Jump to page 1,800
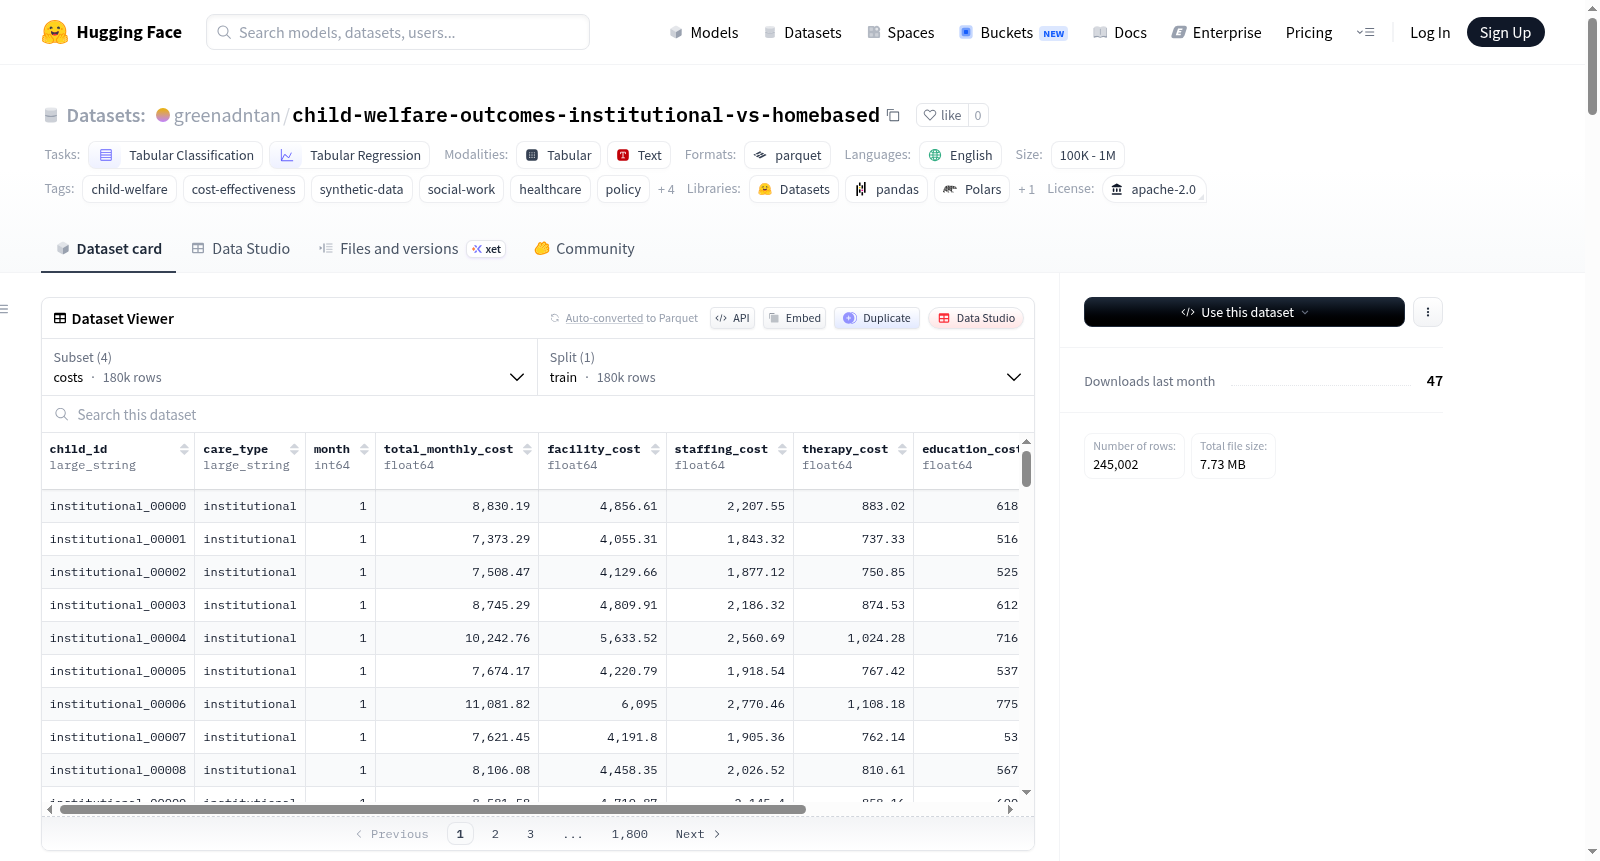Image resolution: width=1600 pixels, height=861 pixels. click(x=630, y=834)
